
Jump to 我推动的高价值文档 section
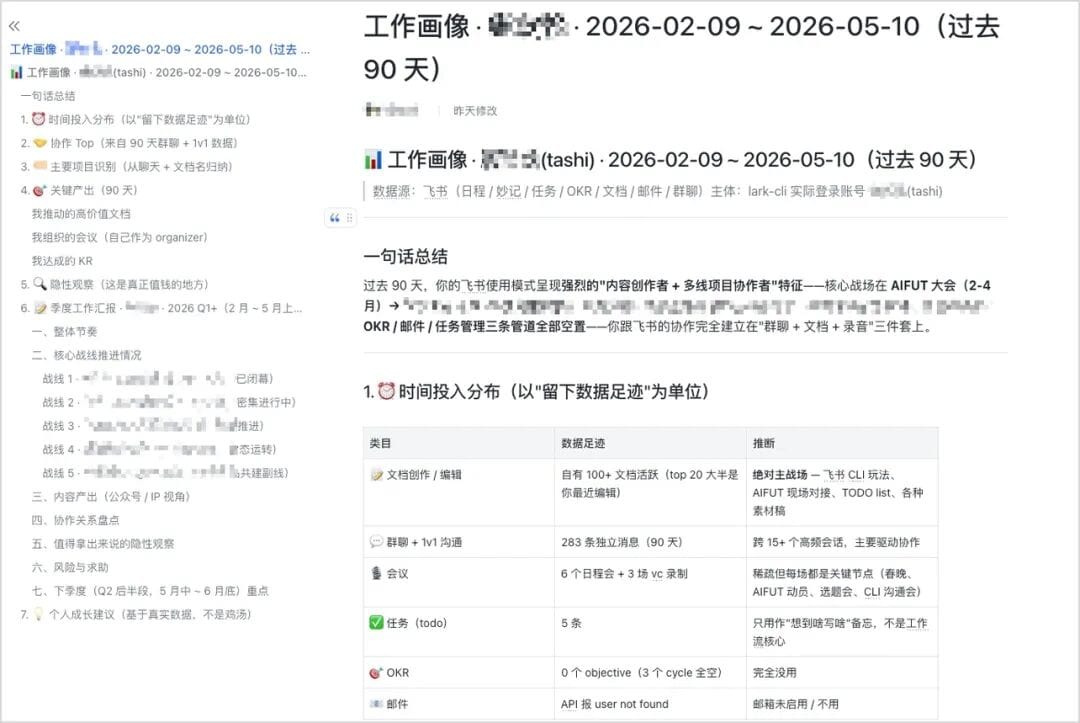(x=81, y=214)
